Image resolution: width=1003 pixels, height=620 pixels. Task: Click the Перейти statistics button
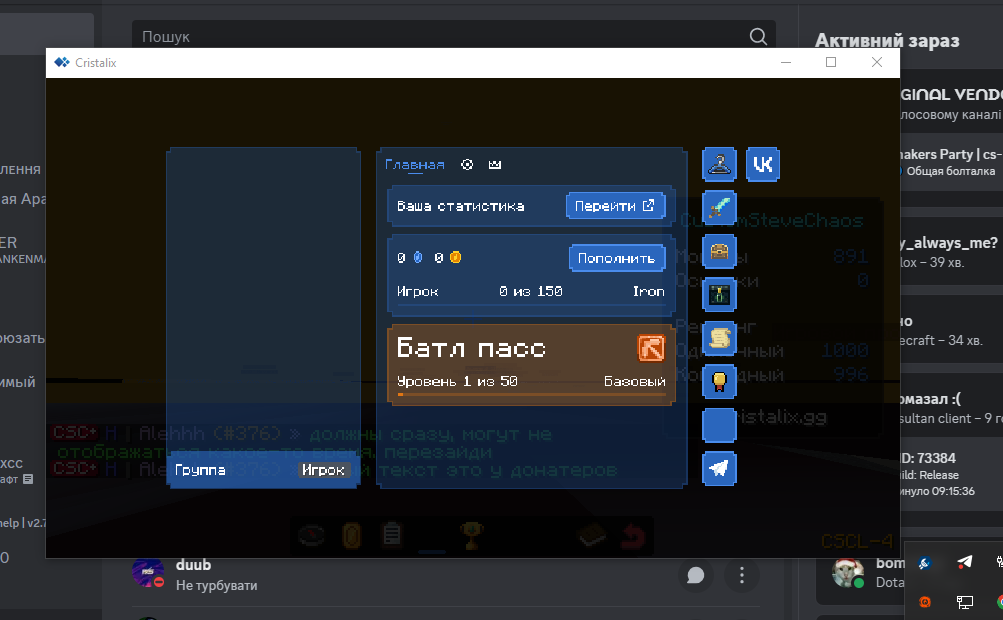[x=615, y=206]
